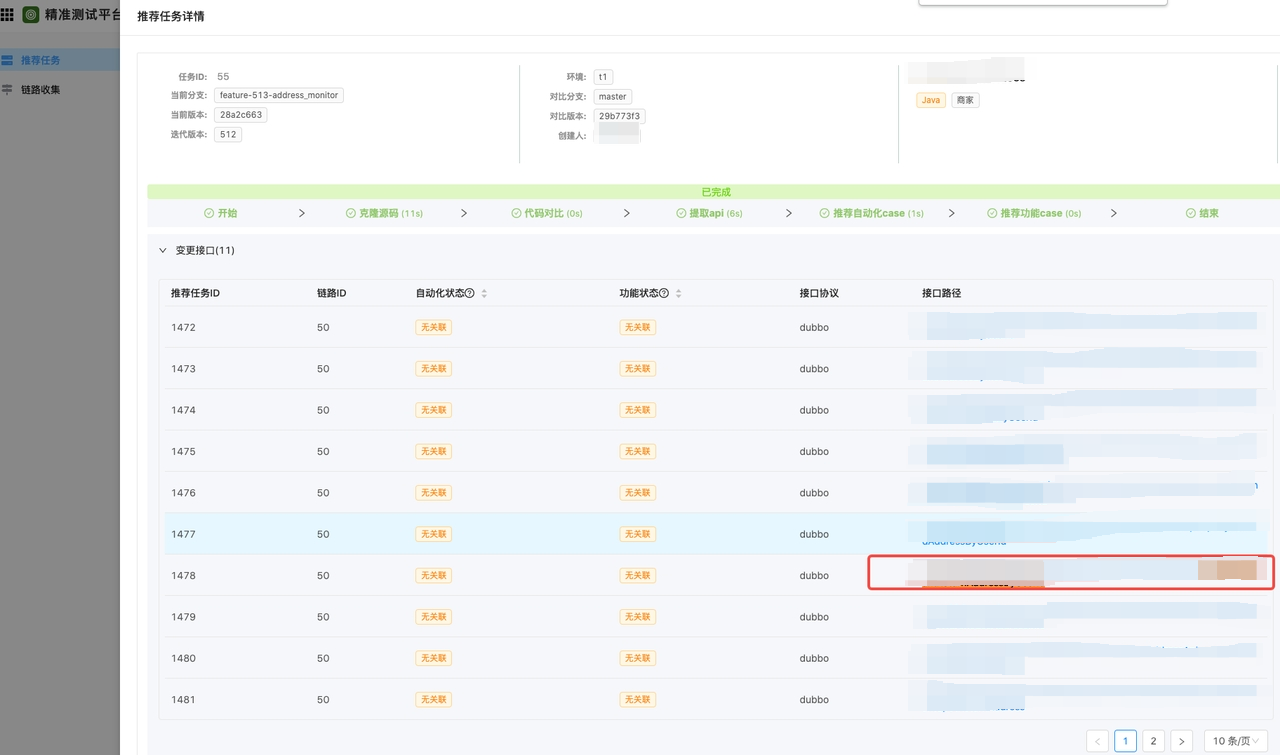Click the feature-513-address_monitor branch tag
Image resolution: width=1280 pixels, height=755 pixels.
tap(279, 95)
